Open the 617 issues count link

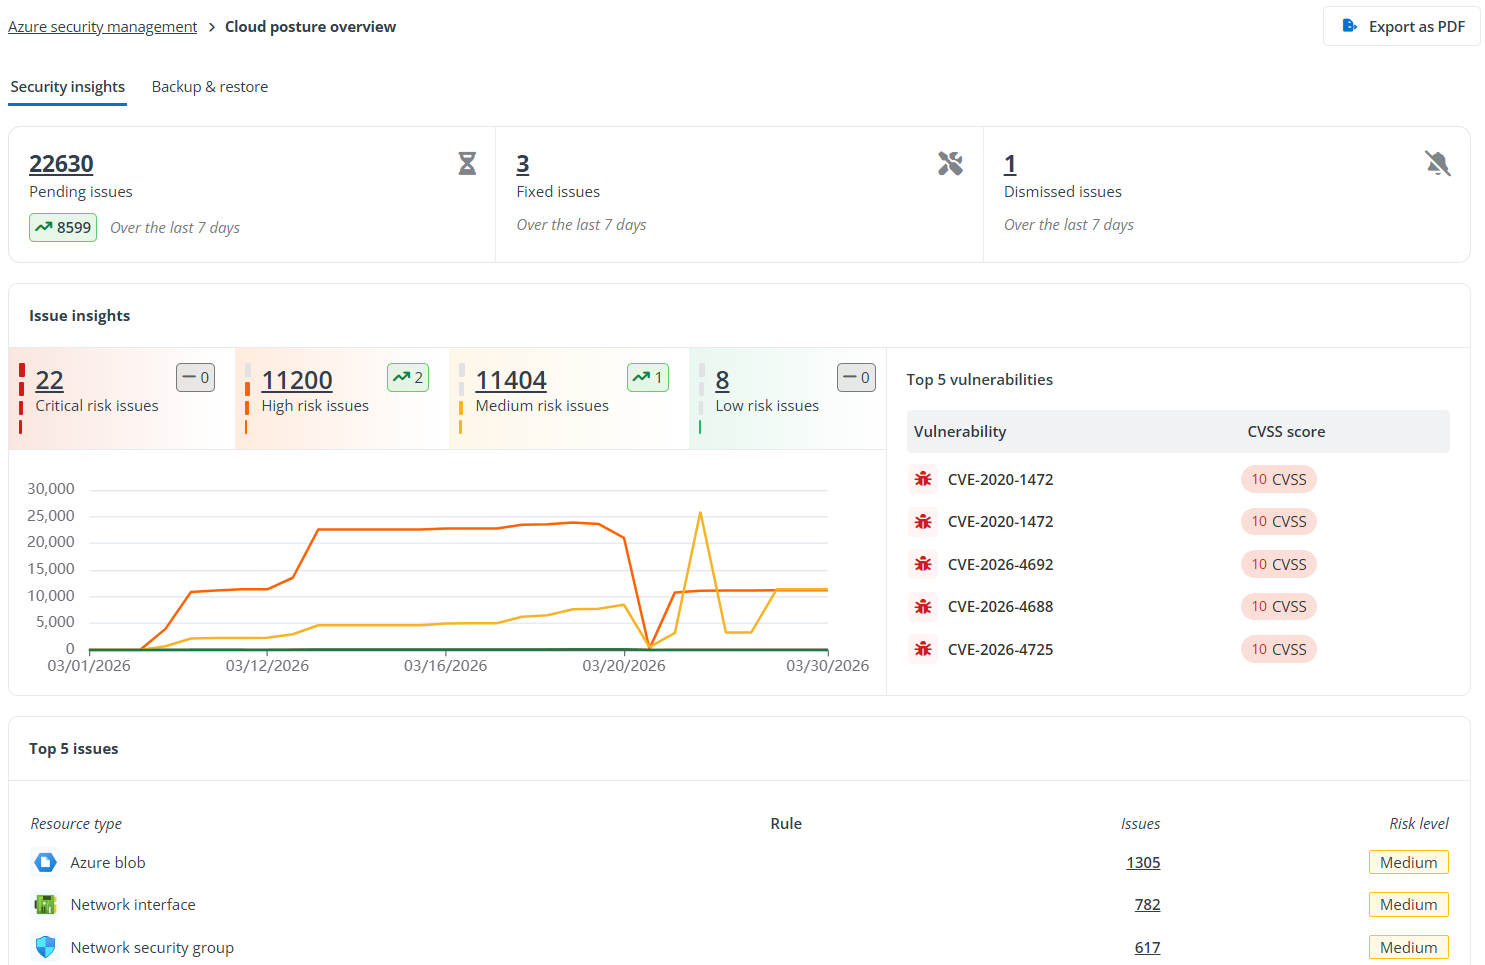click(1147, 948)
